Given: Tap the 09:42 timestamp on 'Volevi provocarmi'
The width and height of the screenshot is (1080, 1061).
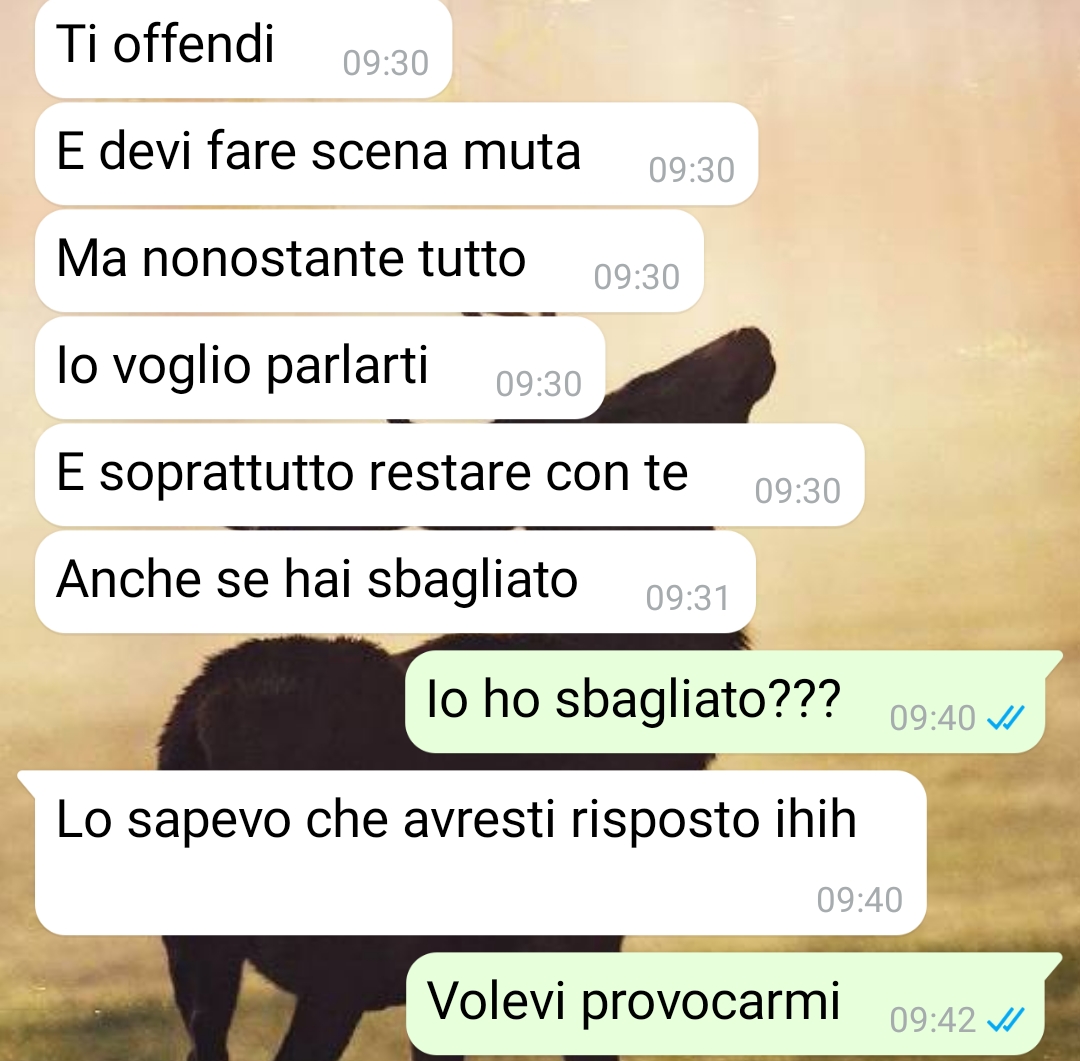Looking at the screenshot, I should 932,1020.
